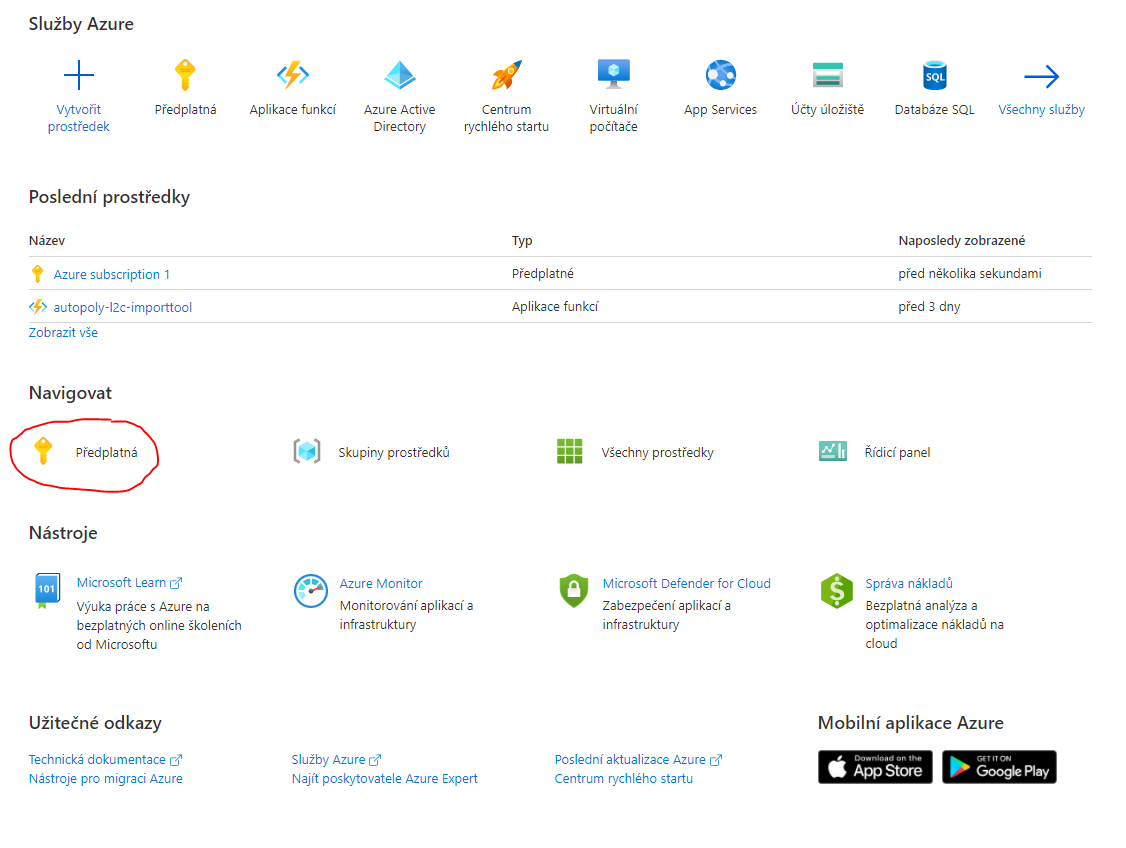Sort by the Název column header
The image size is (1126, 848).
click(x=47, y=241)
